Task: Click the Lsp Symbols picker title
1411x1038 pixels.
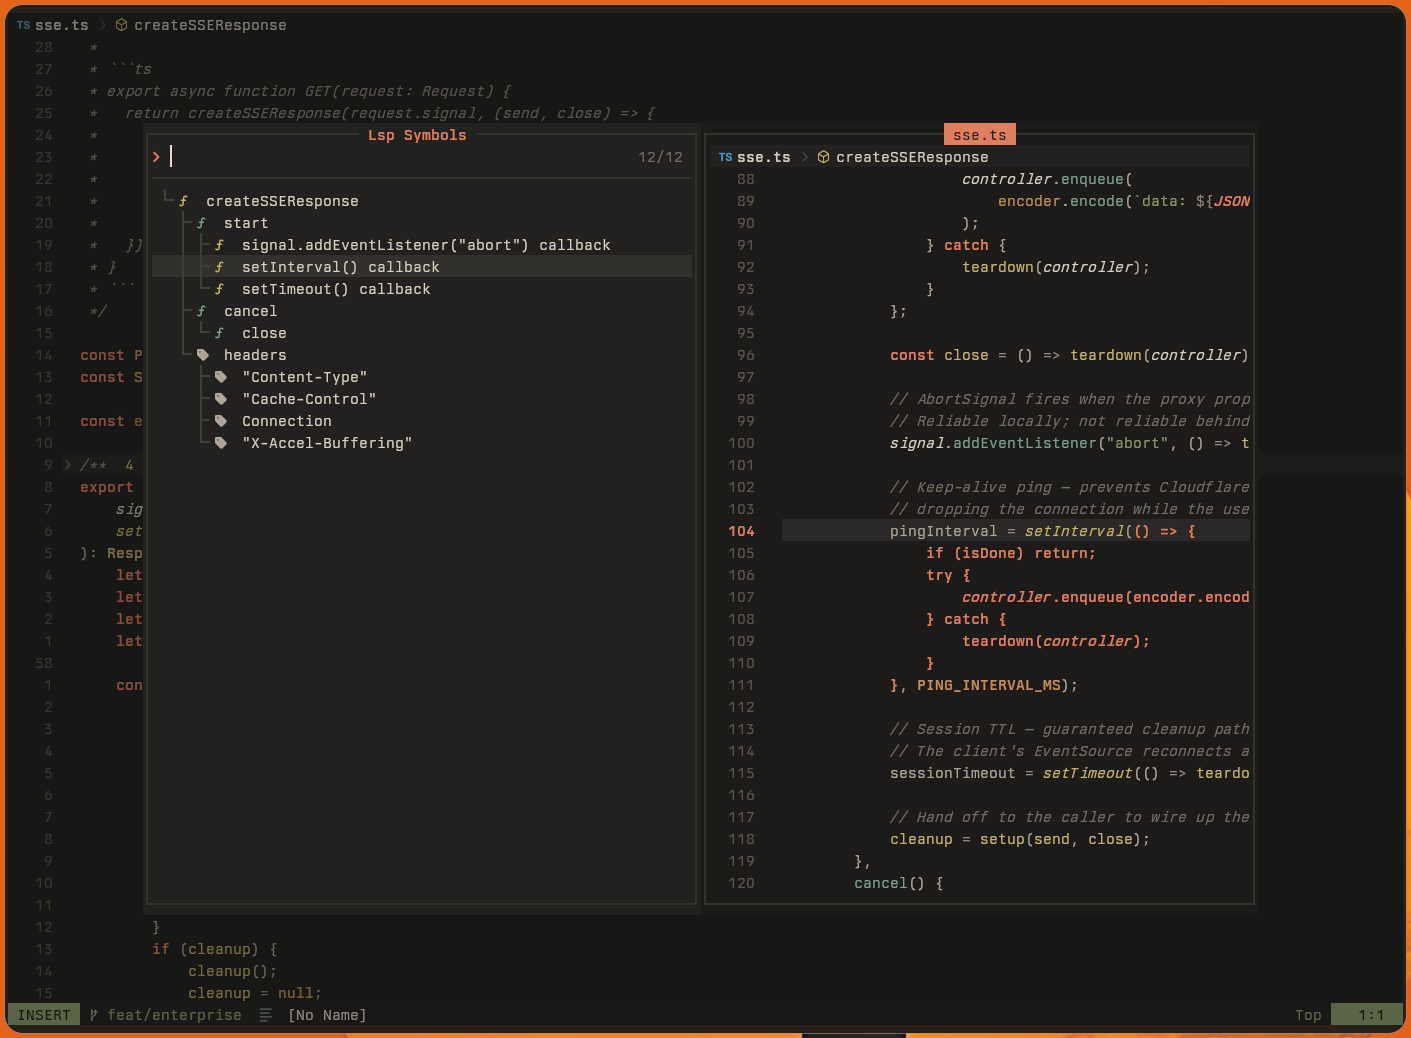Action: 417,135
